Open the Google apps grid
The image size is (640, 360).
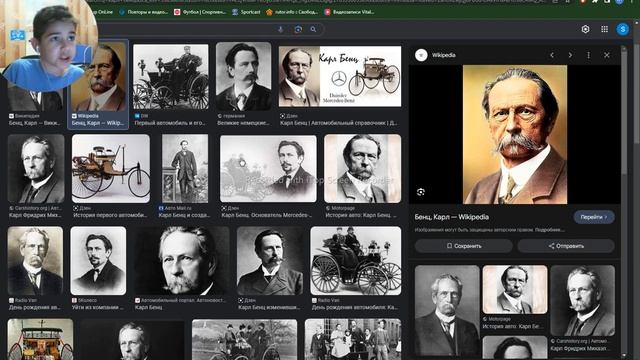[x=604, y=29]
